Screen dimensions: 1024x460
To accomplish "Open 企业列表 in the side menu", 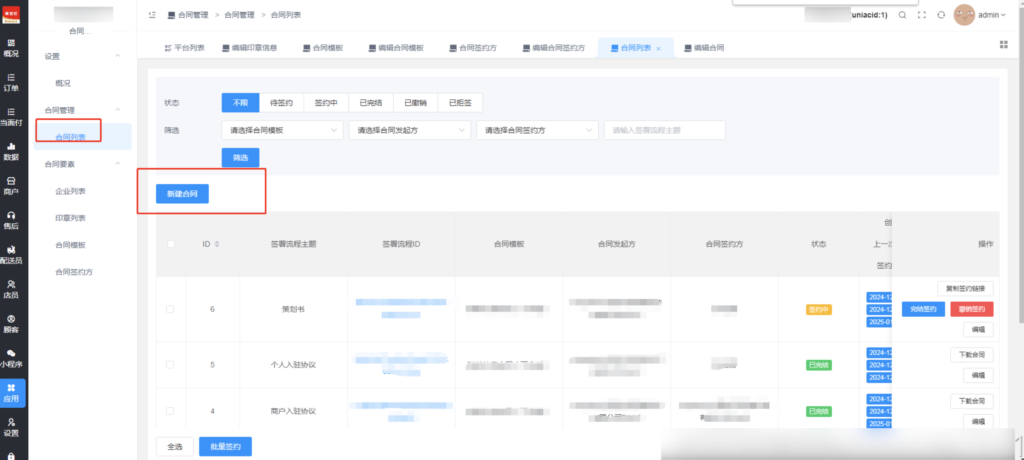I will pyautogui.click(x=71, y=191).
